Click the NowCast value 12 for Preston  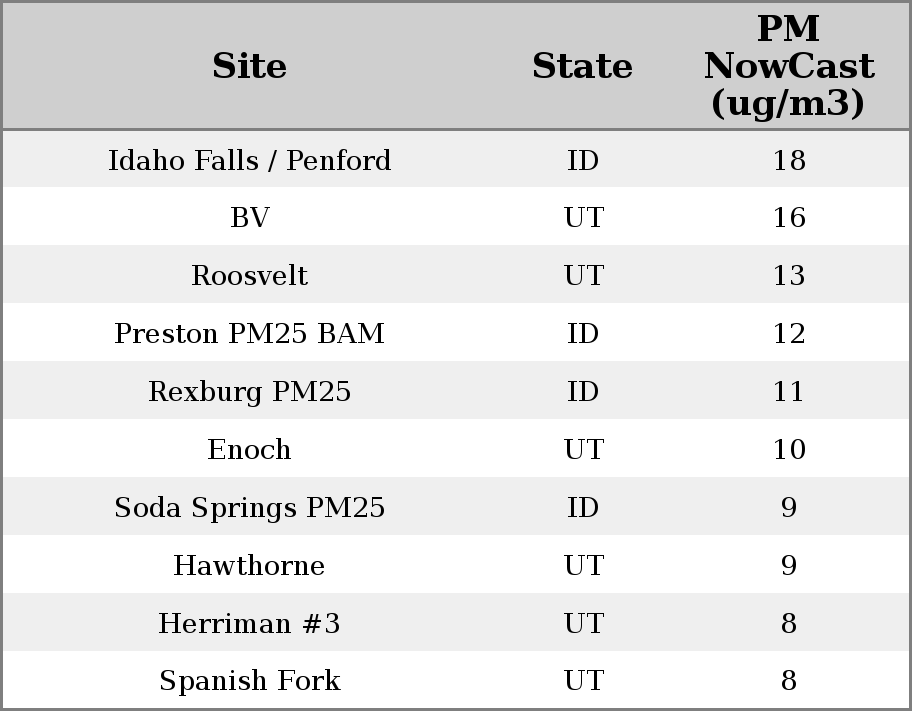coord(788,334)
